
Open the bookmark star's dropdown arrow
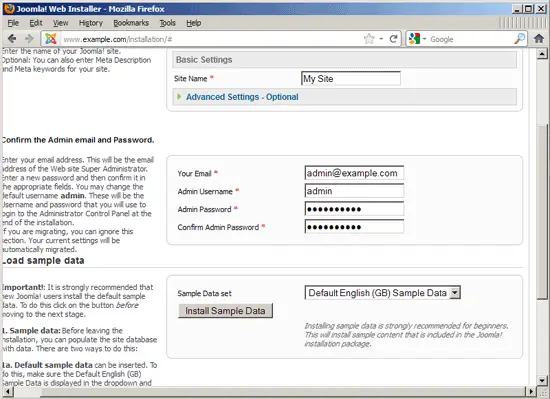pos(381,39)
